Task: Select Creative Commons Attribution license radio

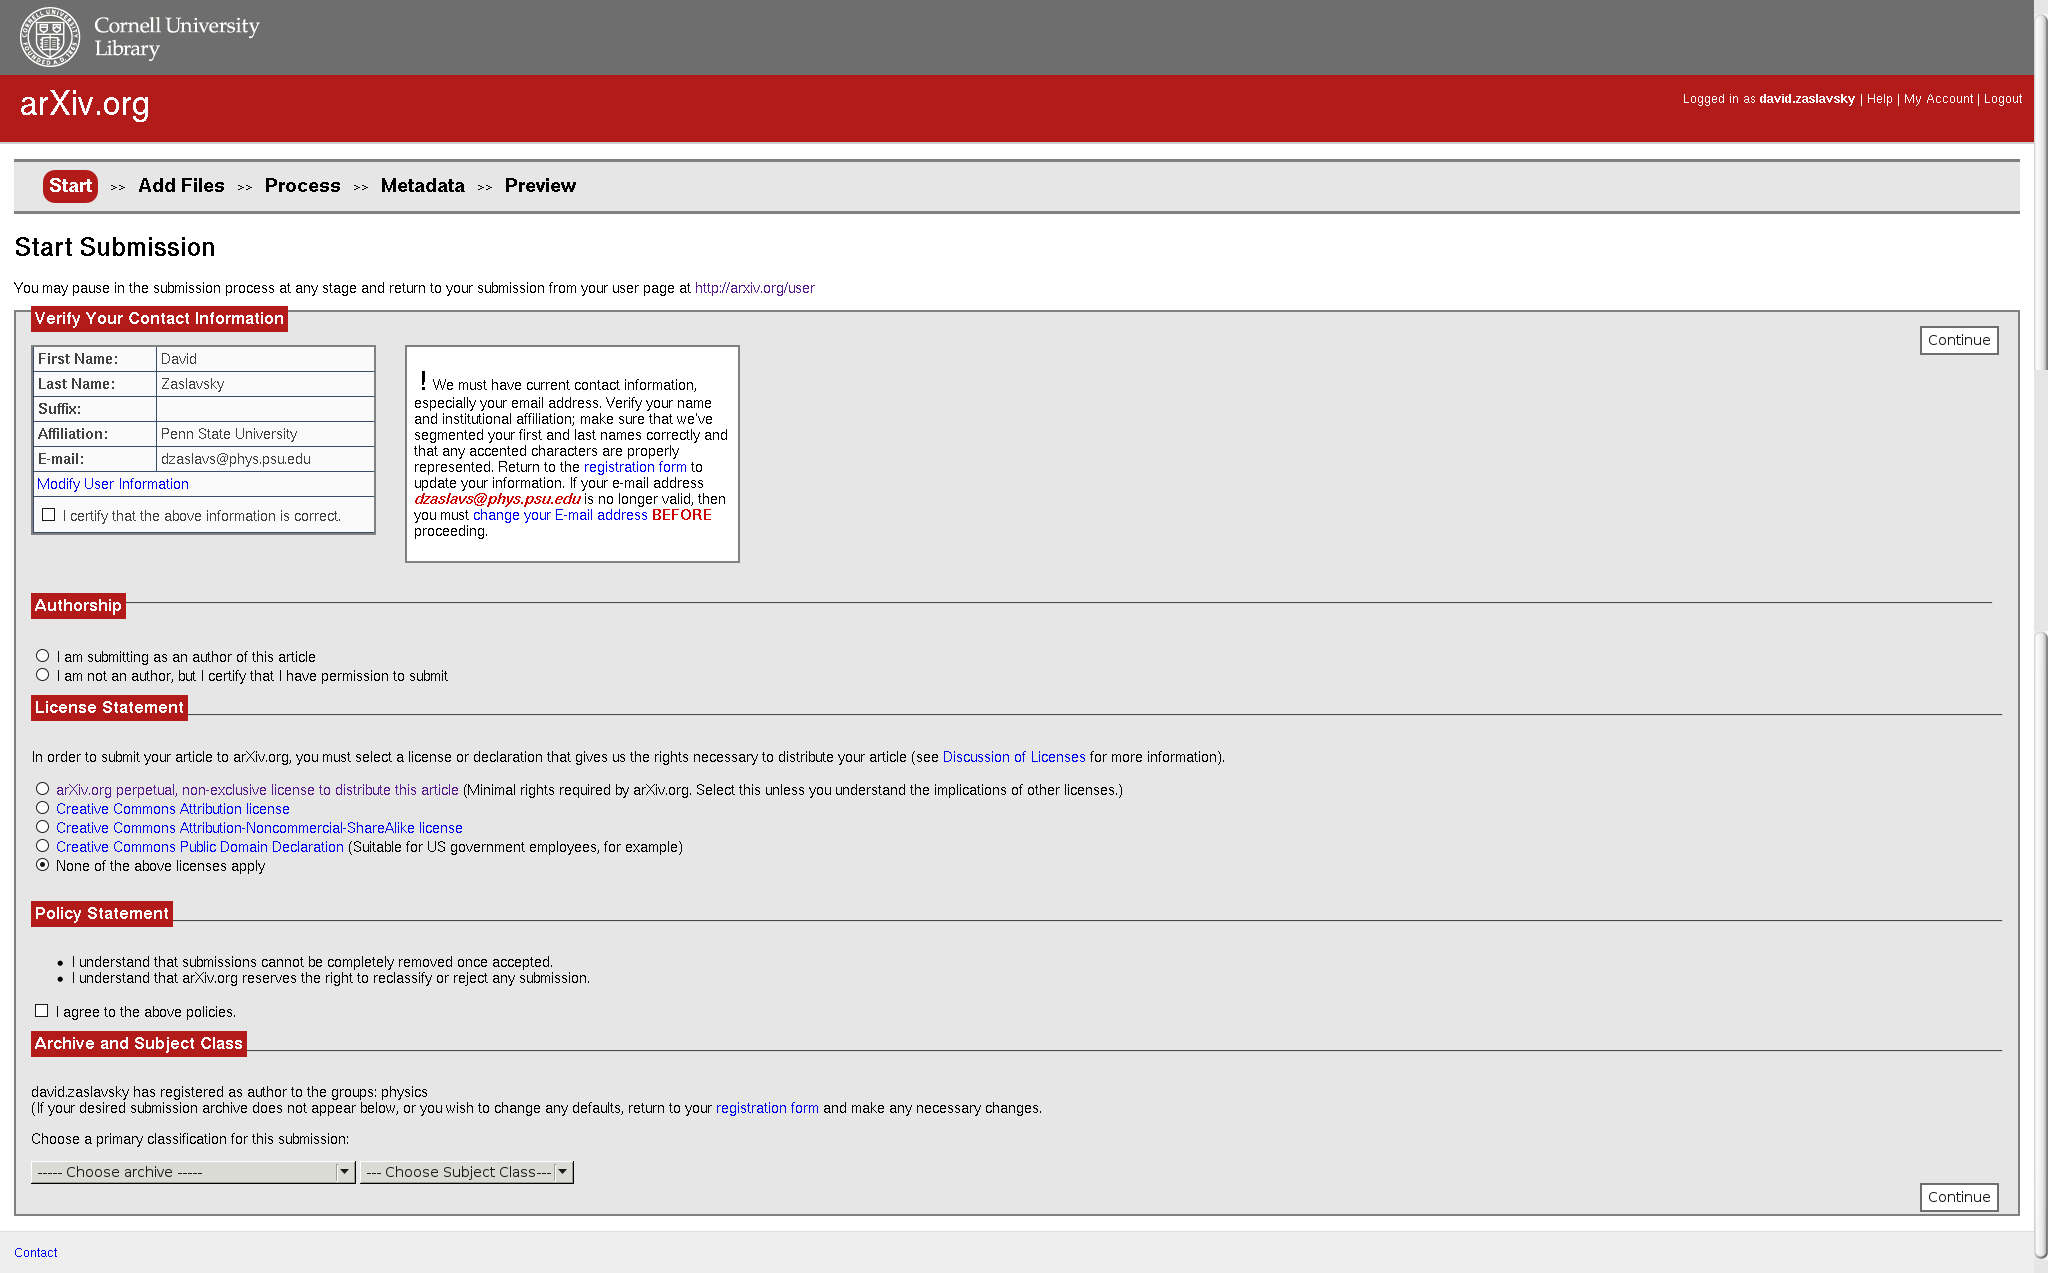Action: coord(42,808)
